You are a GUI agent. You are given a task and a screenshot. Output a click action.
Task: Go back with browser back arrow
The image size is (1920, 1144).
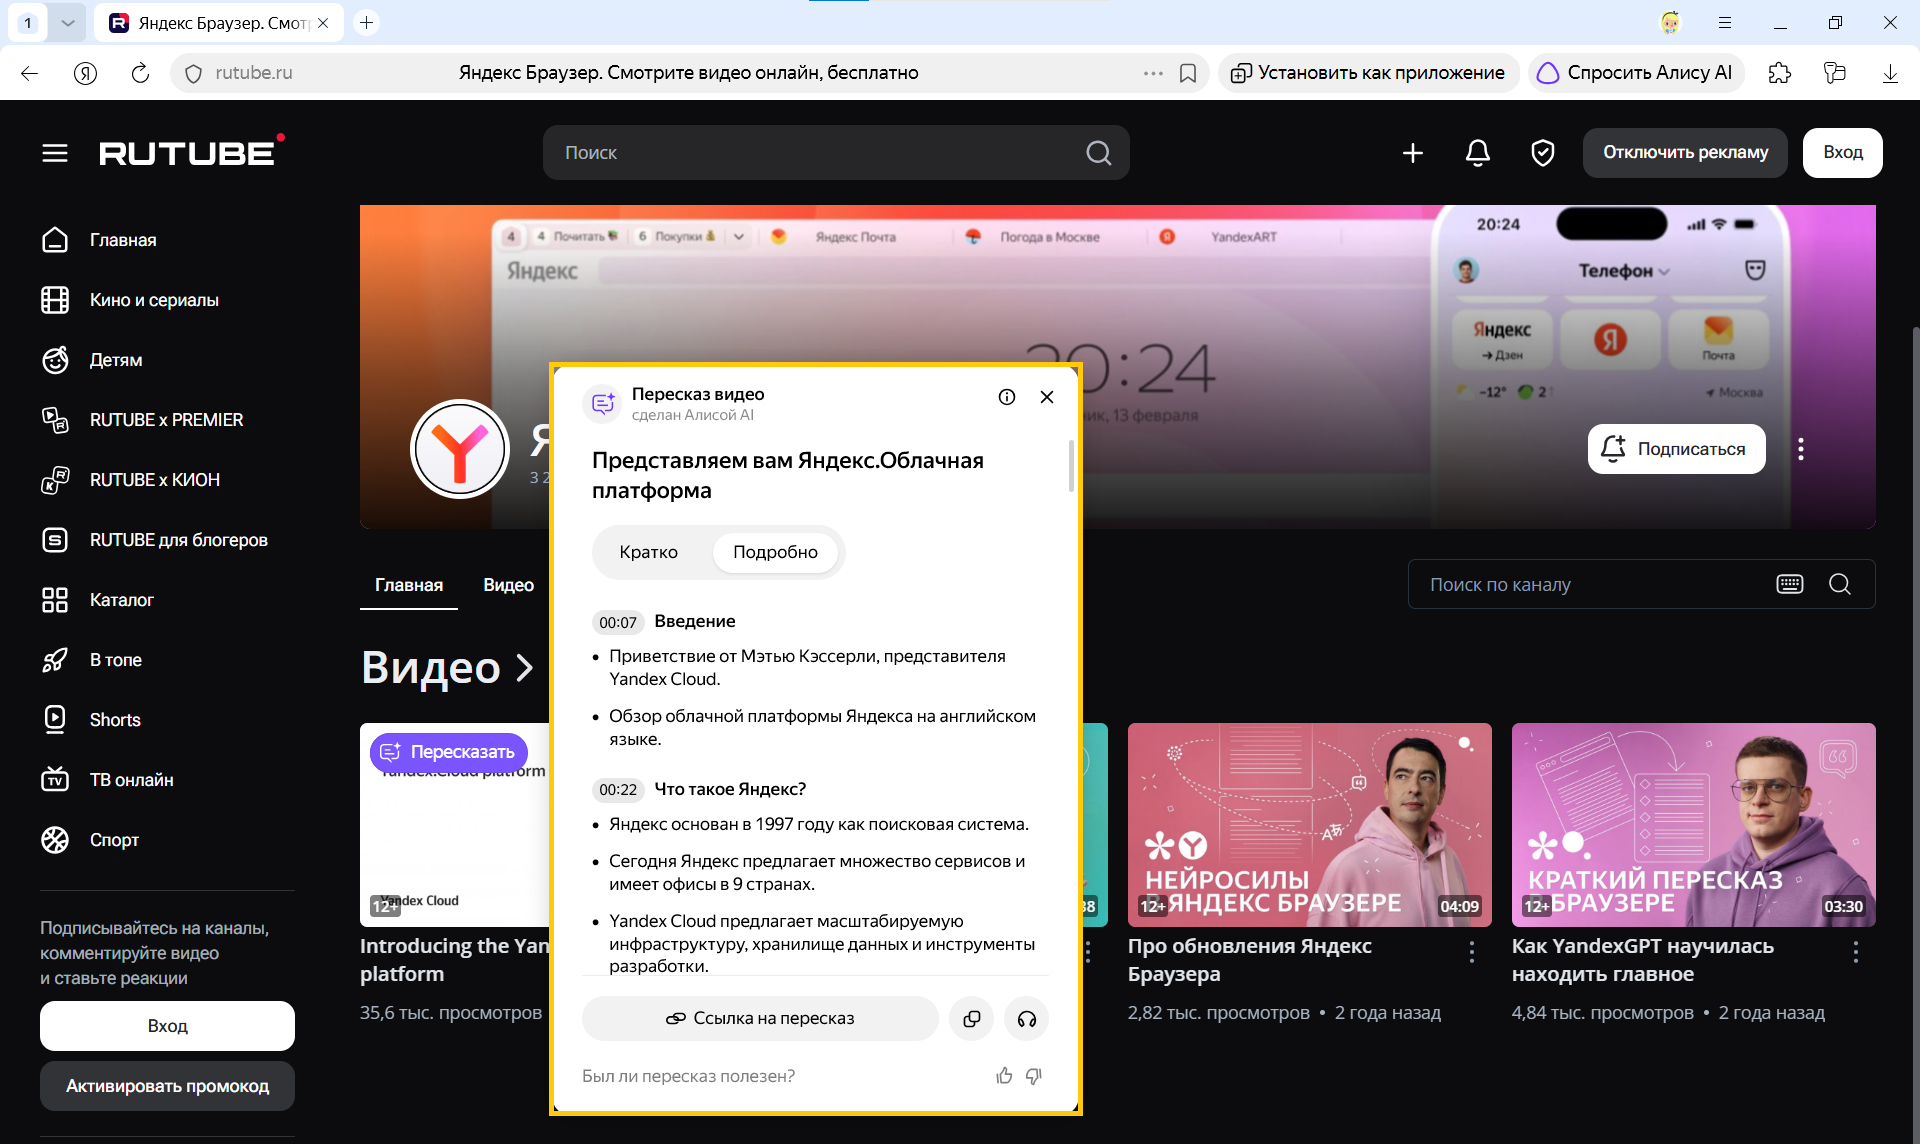coord(29,73)
